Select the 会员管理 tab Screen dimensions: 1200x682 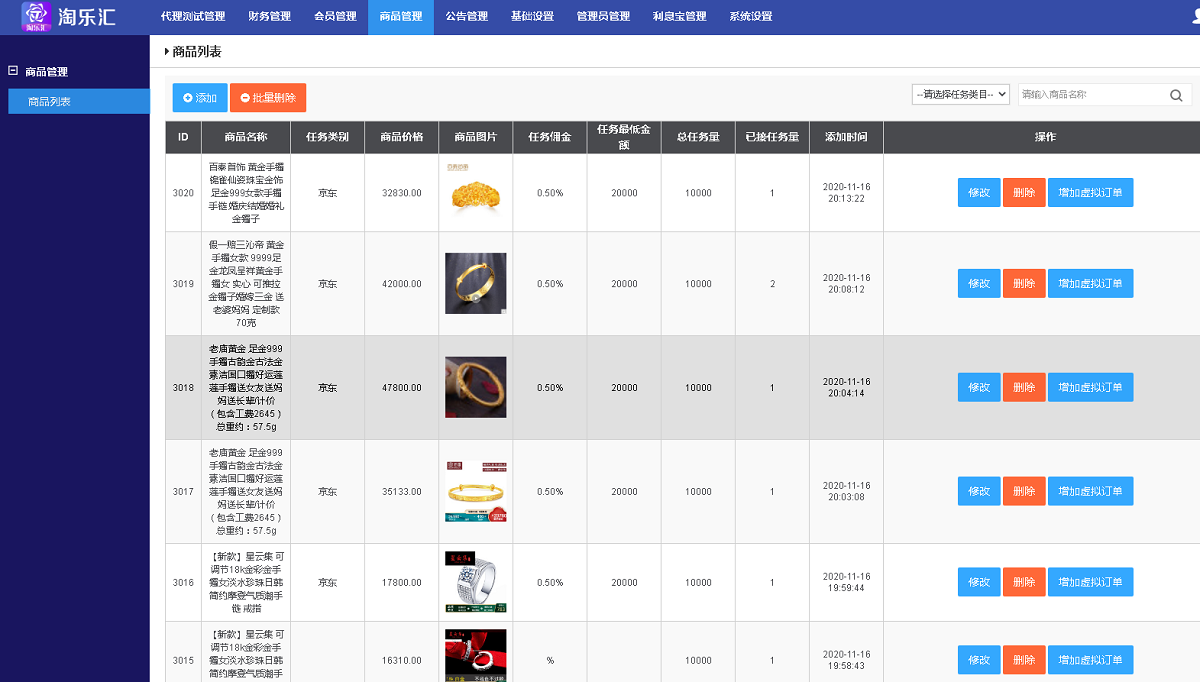click(334, 16)
